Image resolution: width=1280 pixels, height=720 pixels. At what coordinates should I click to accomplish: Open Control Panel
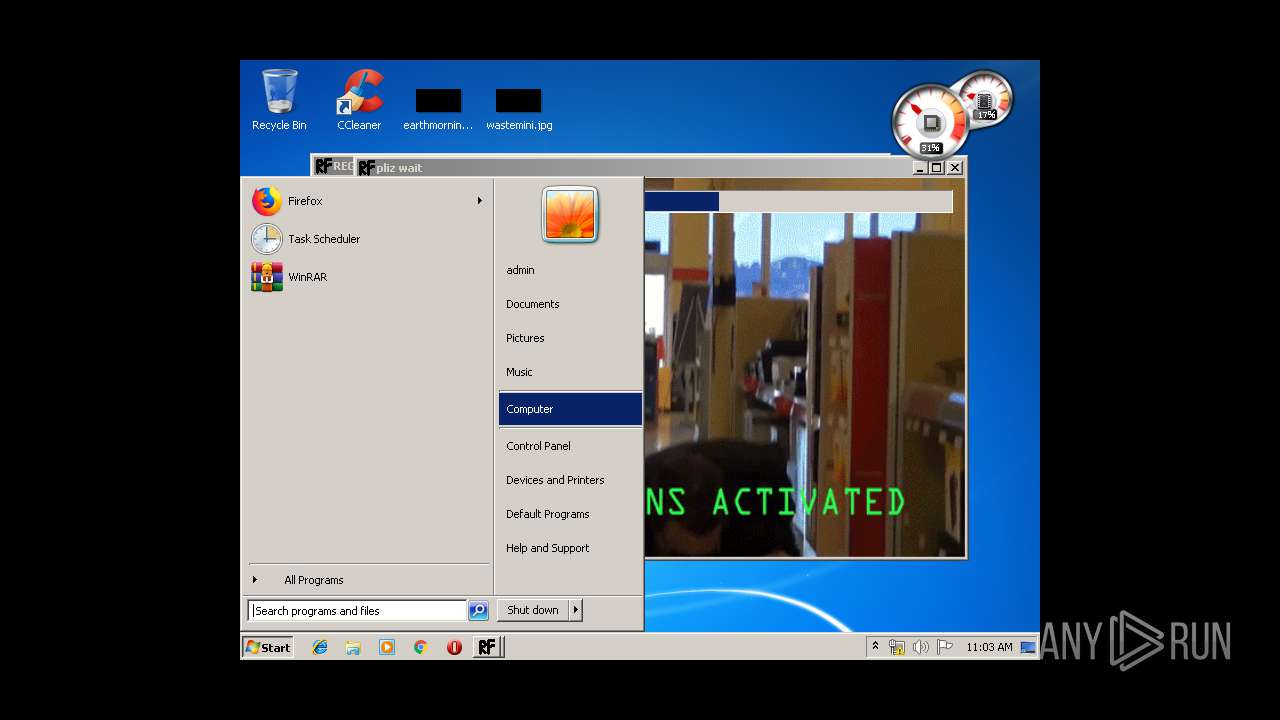click(570, 446)
